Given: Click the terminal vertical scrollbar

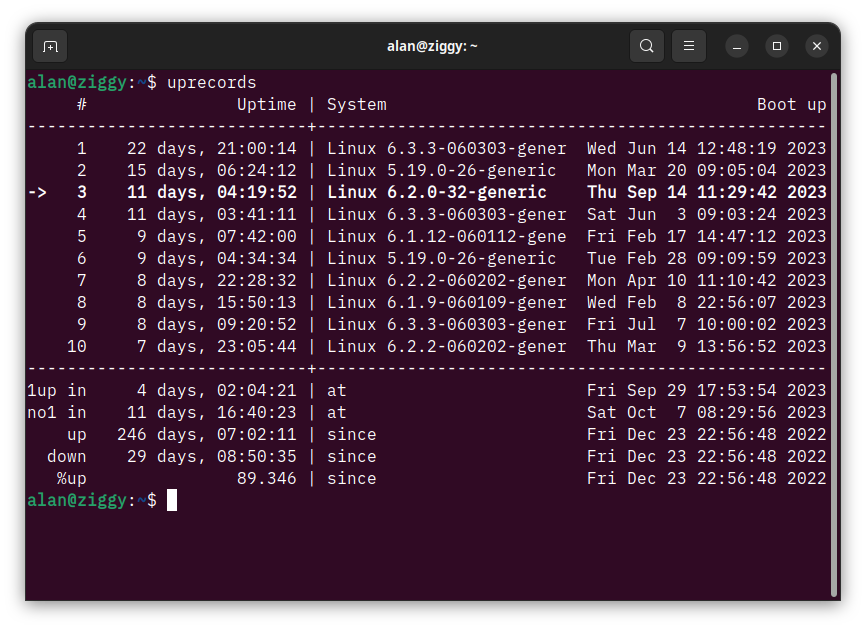Looking at the screenshot, I should coord(834,330).
